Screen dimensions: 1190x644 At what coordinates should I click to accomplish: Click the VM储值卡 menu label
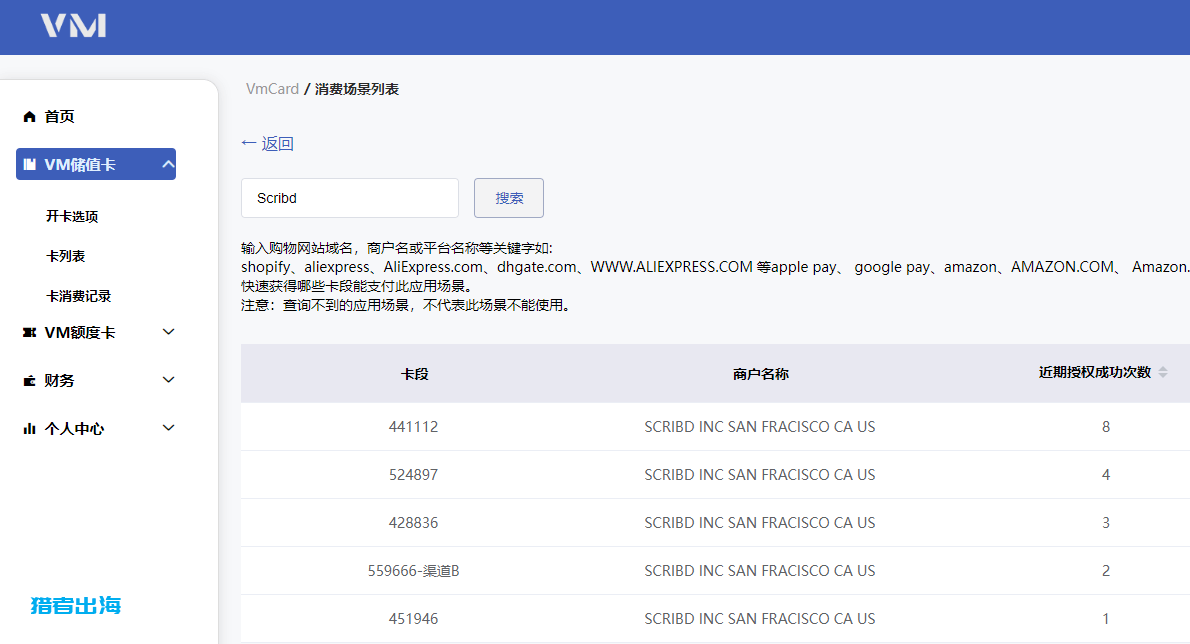[x=80, y=165]
